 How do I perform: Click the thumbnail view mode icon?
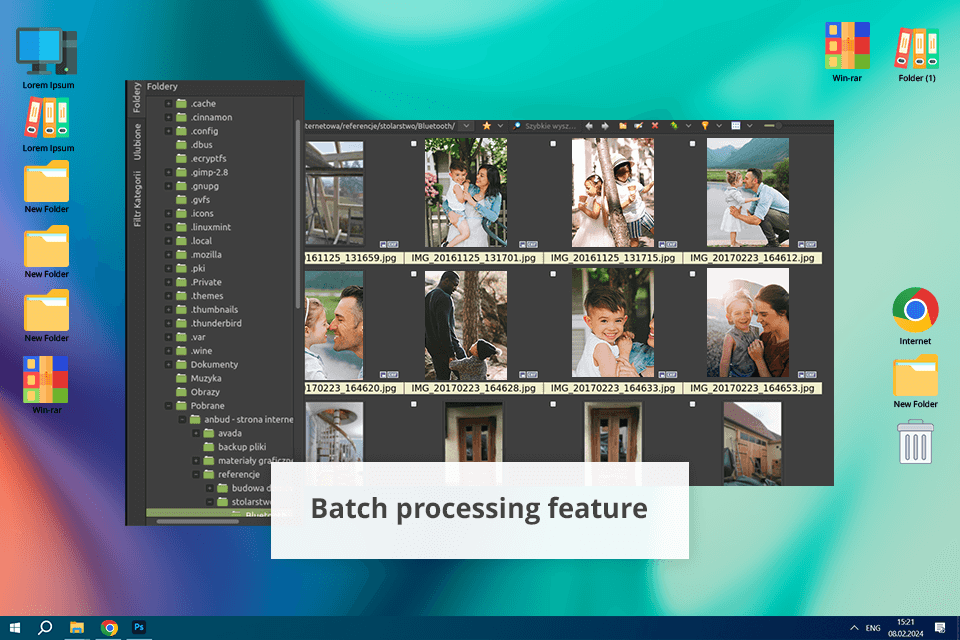pyautogui.click(x=736, y=126)
